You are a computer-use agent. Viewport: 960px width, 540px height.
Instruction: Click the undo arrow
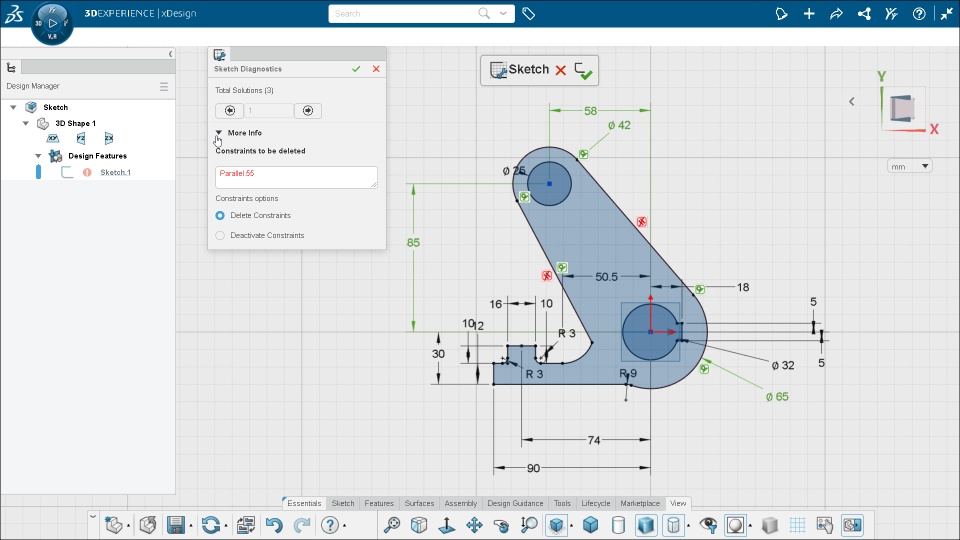pyautogui.click(x=274, y=525)
